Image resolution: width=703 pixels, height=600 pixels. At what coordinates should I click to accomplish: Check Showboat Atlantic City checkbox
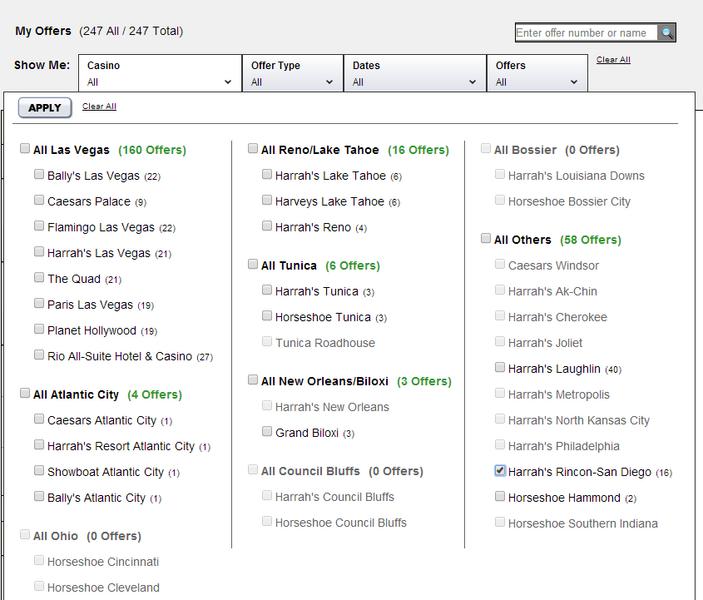pyautogui.click(x=39, y=470)
